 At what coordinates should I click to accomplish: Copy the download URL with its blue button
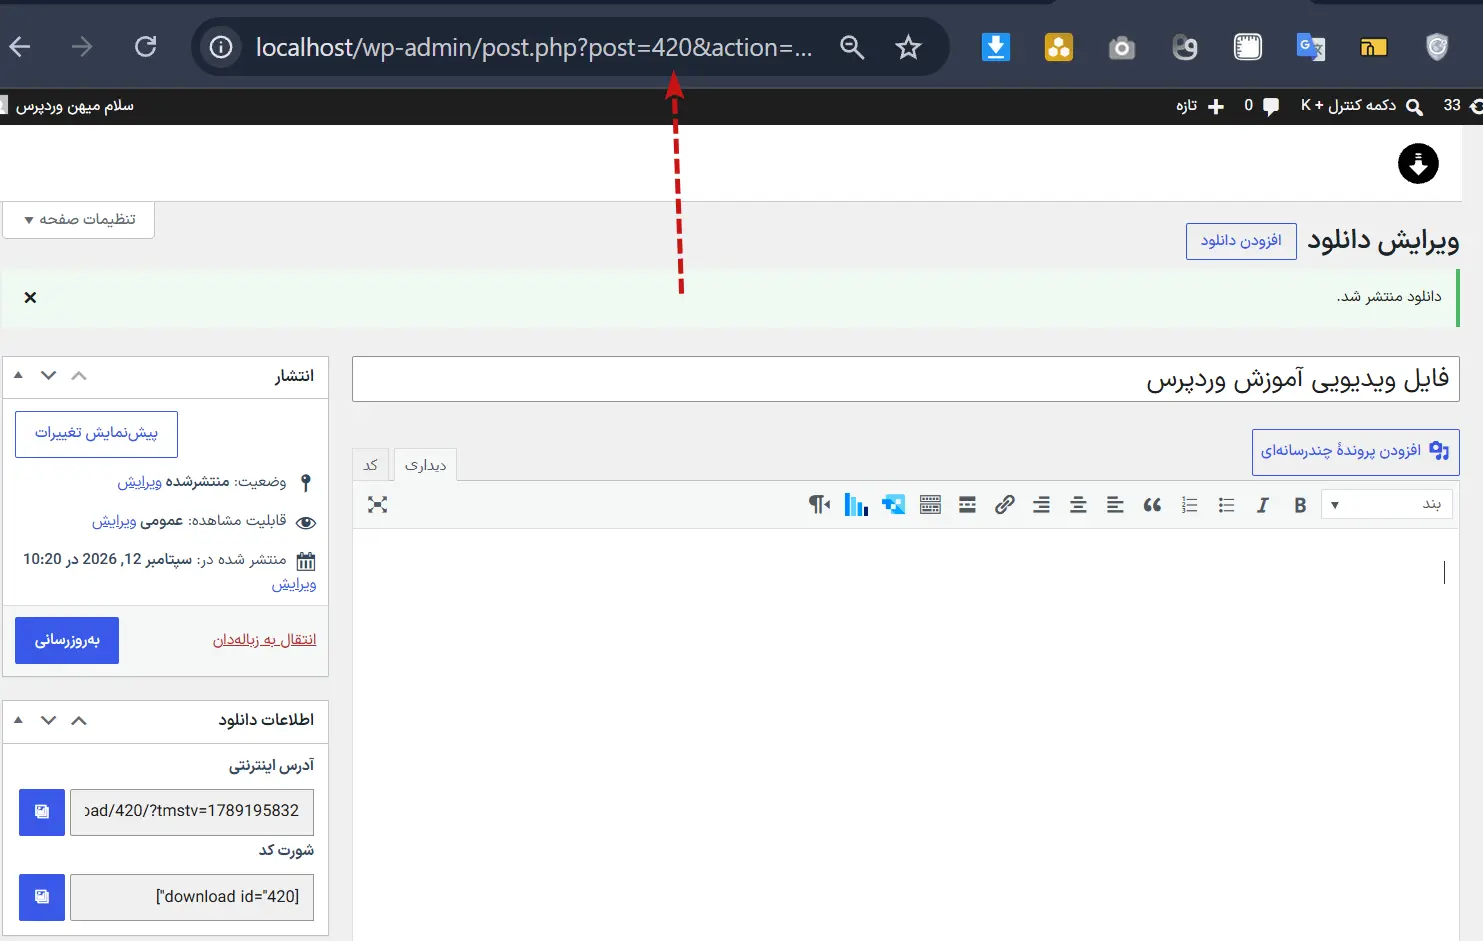point(42,812)
